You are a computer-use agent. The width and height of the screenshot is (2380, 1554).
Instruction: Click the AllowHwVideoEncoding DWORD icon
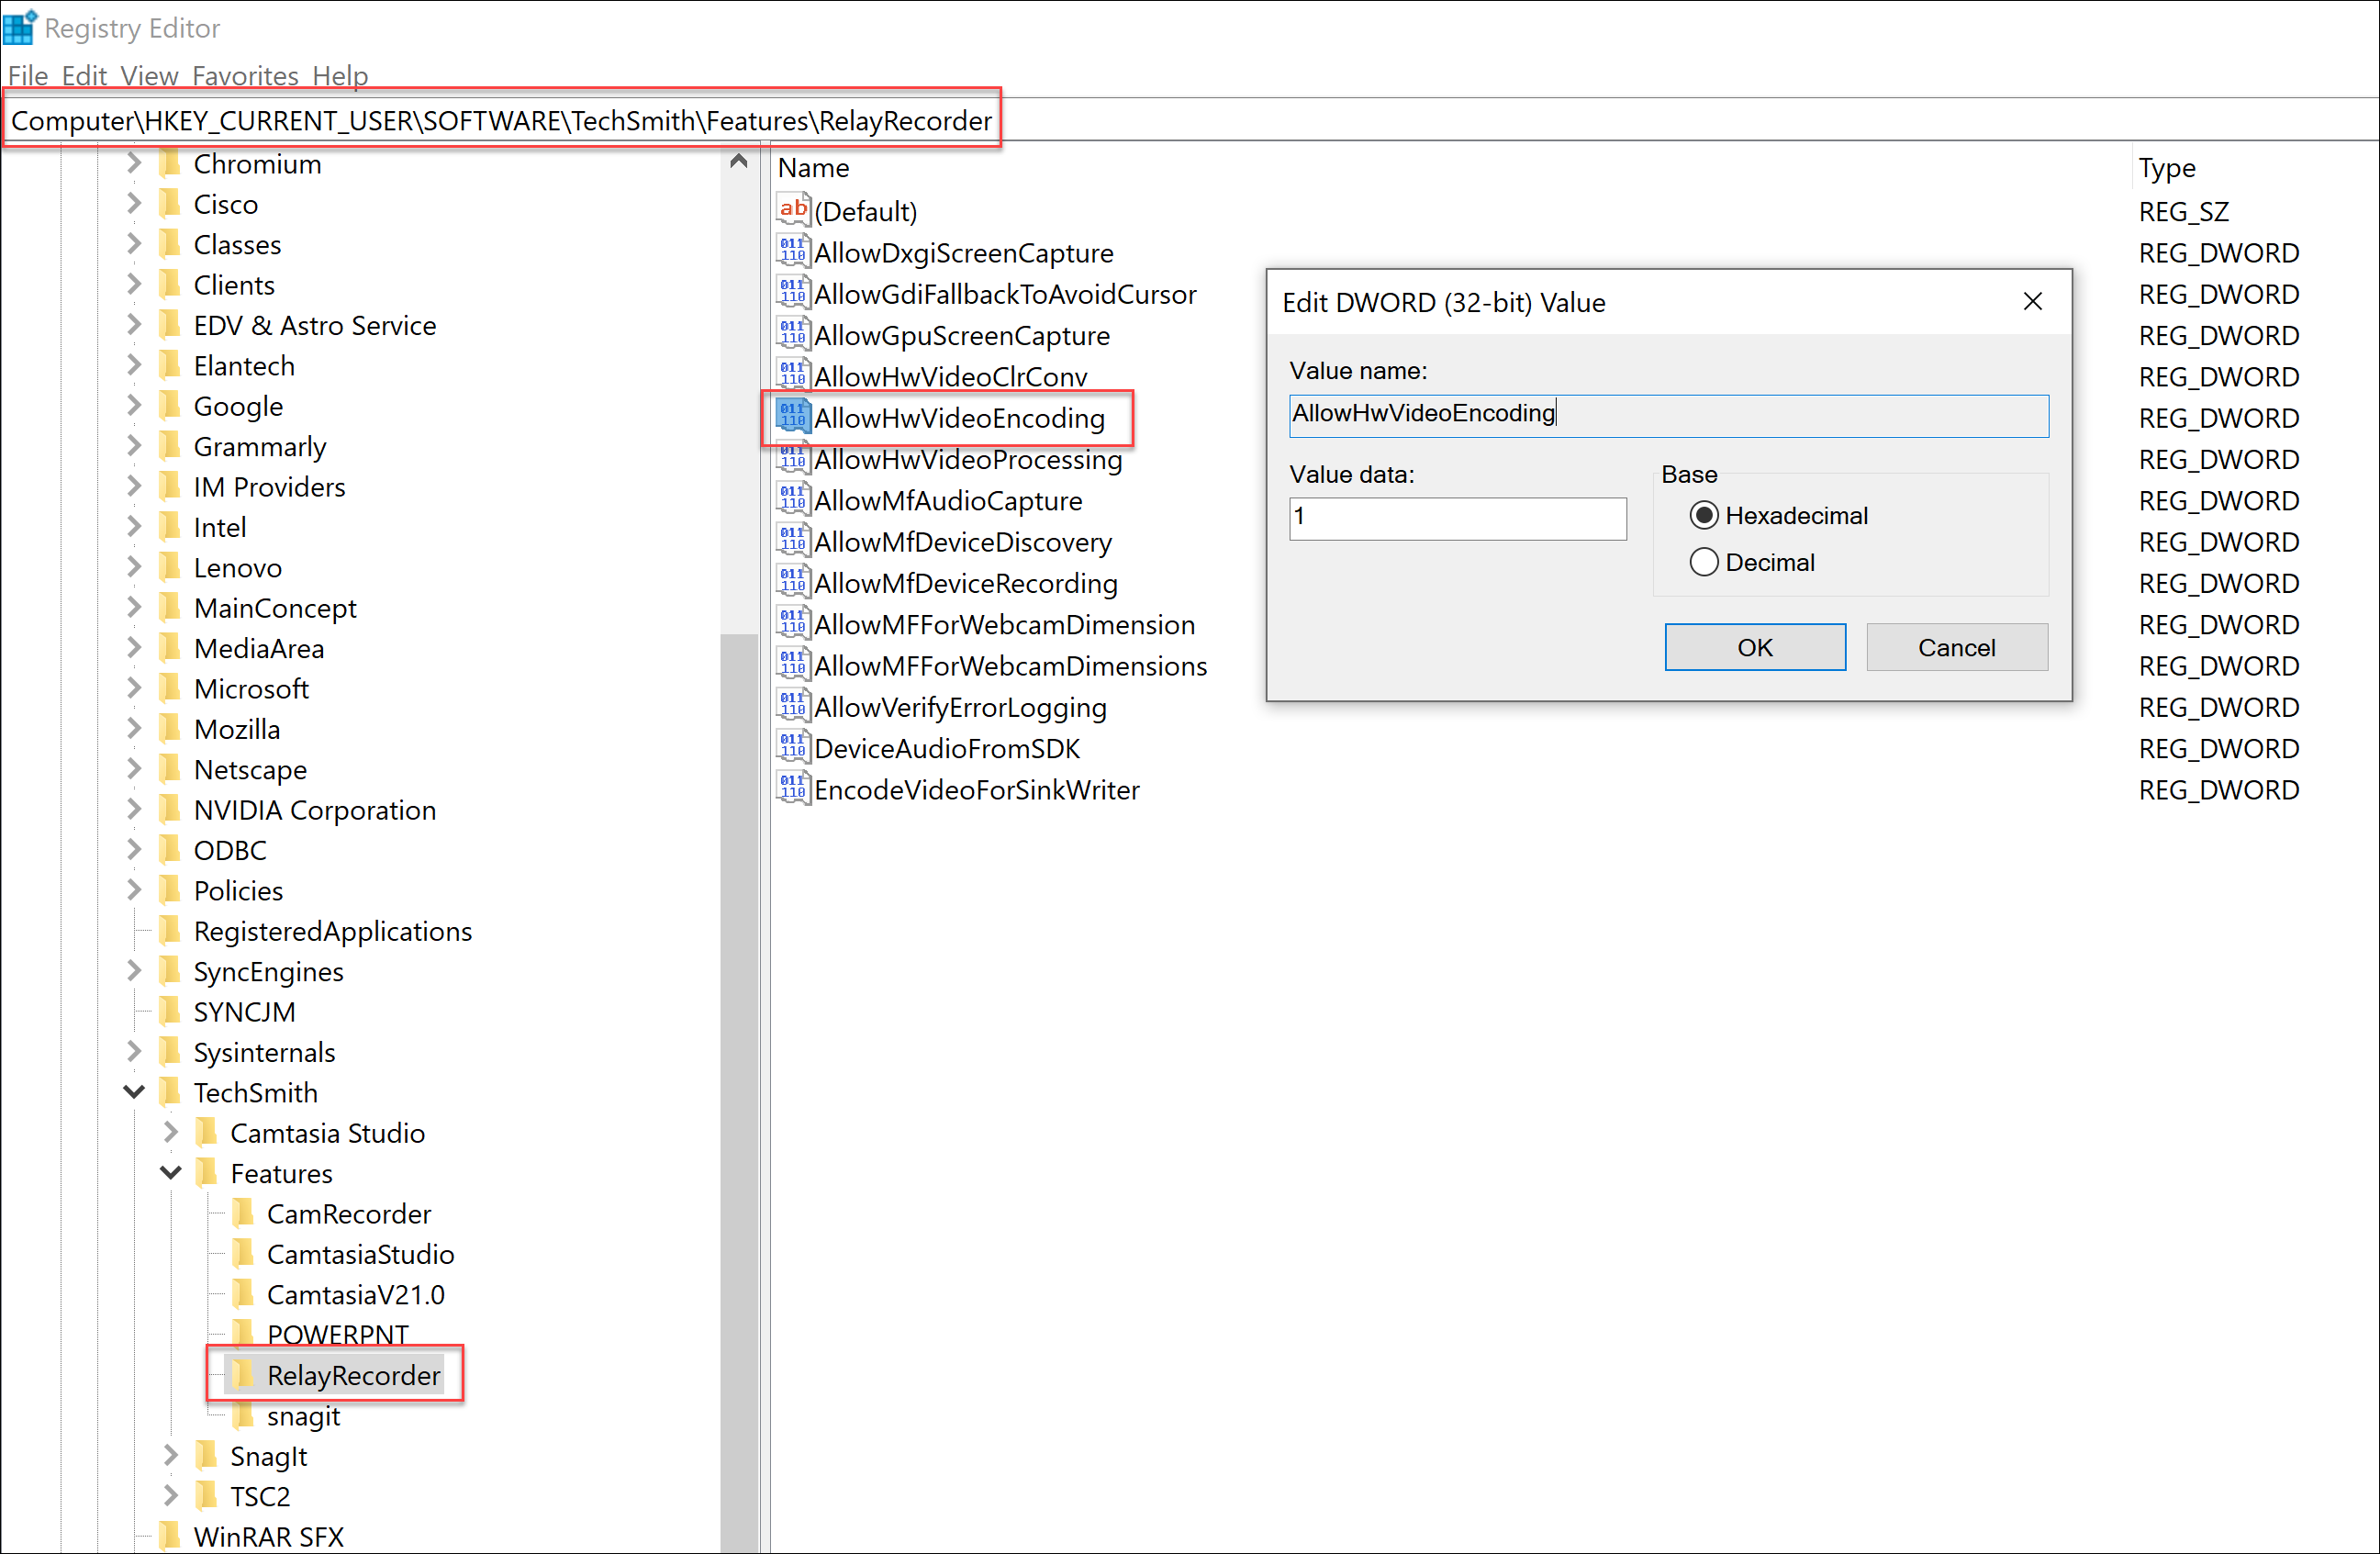coord(793,416)
